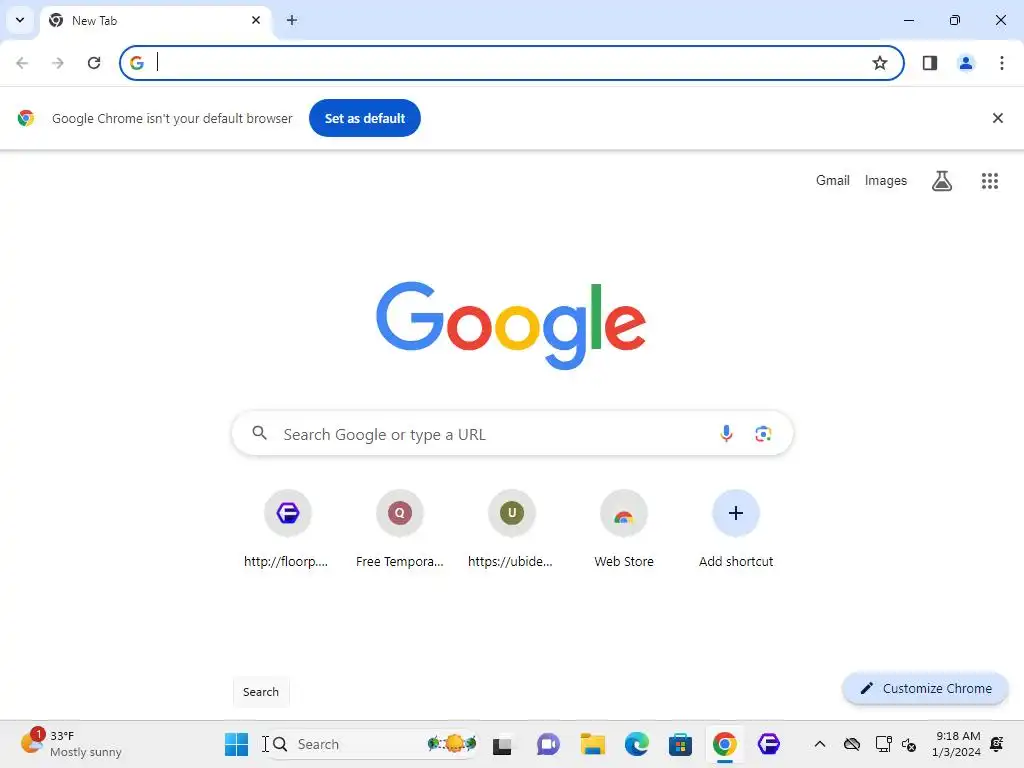Screen dimensions: 1024x768
Task: Click the Google G icon in address bar
Action: point(137,63)
